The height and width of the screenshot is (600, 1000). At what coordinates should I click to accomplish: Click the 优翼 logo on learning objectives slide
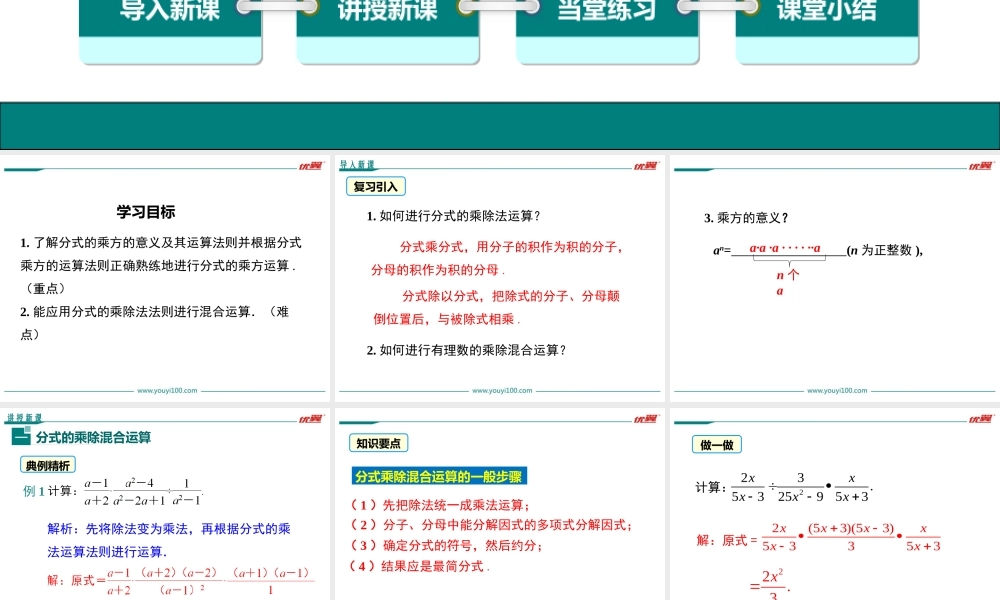[x=310, y=166]
